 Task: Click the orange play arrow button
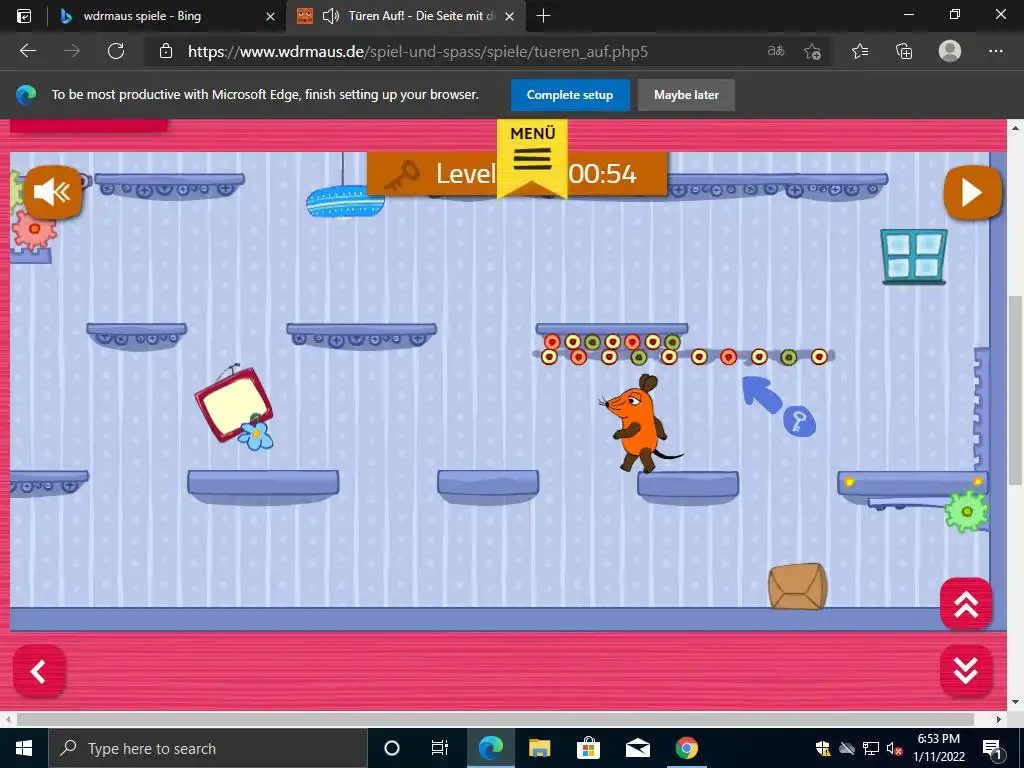click(972, 193)
